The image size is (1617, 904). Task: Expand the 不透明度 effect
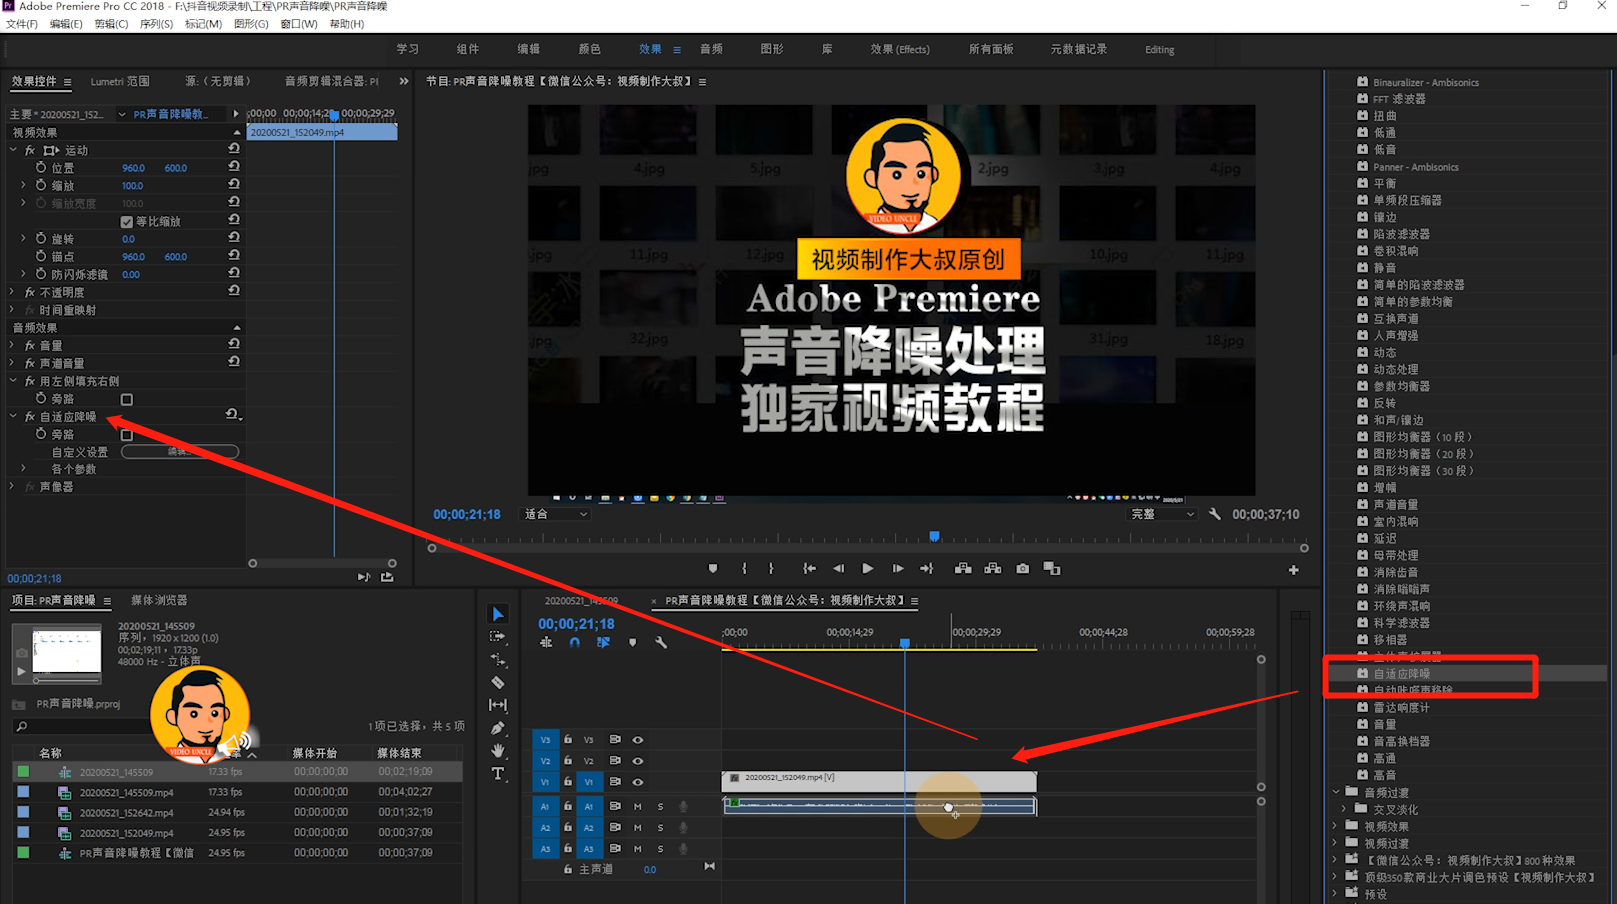pos(12,292)
